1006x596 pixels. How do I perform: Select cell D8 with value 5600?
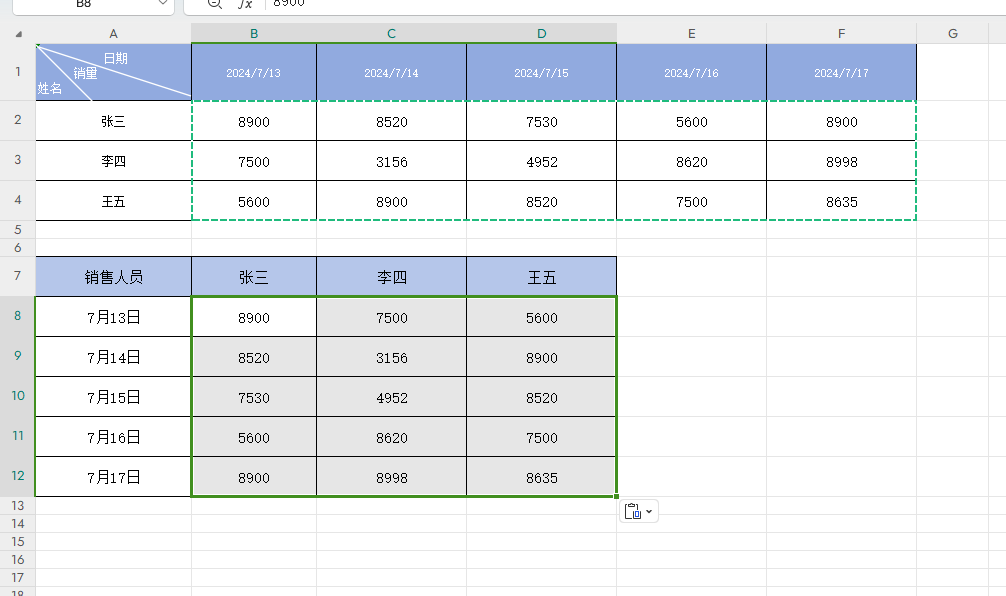[541, 316]
